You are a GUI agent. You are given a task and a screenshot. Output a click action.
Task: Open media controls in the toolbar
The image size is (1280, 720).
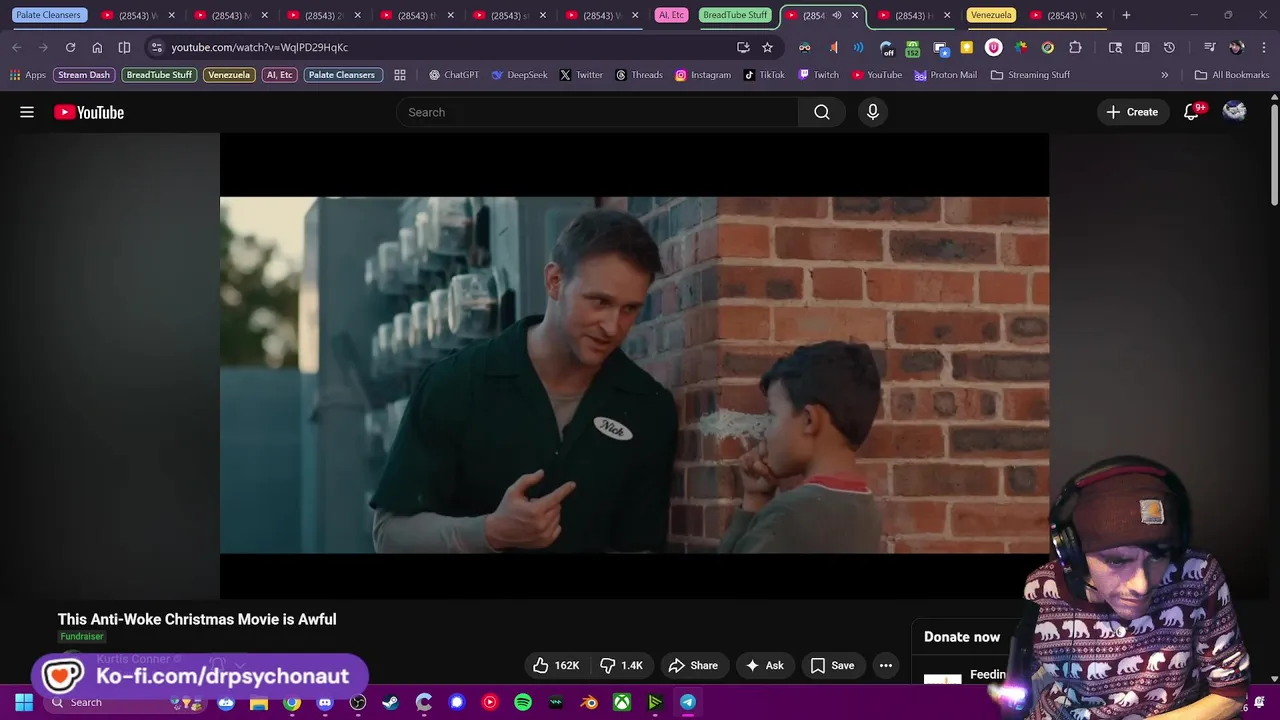[x=1209, y=47]
